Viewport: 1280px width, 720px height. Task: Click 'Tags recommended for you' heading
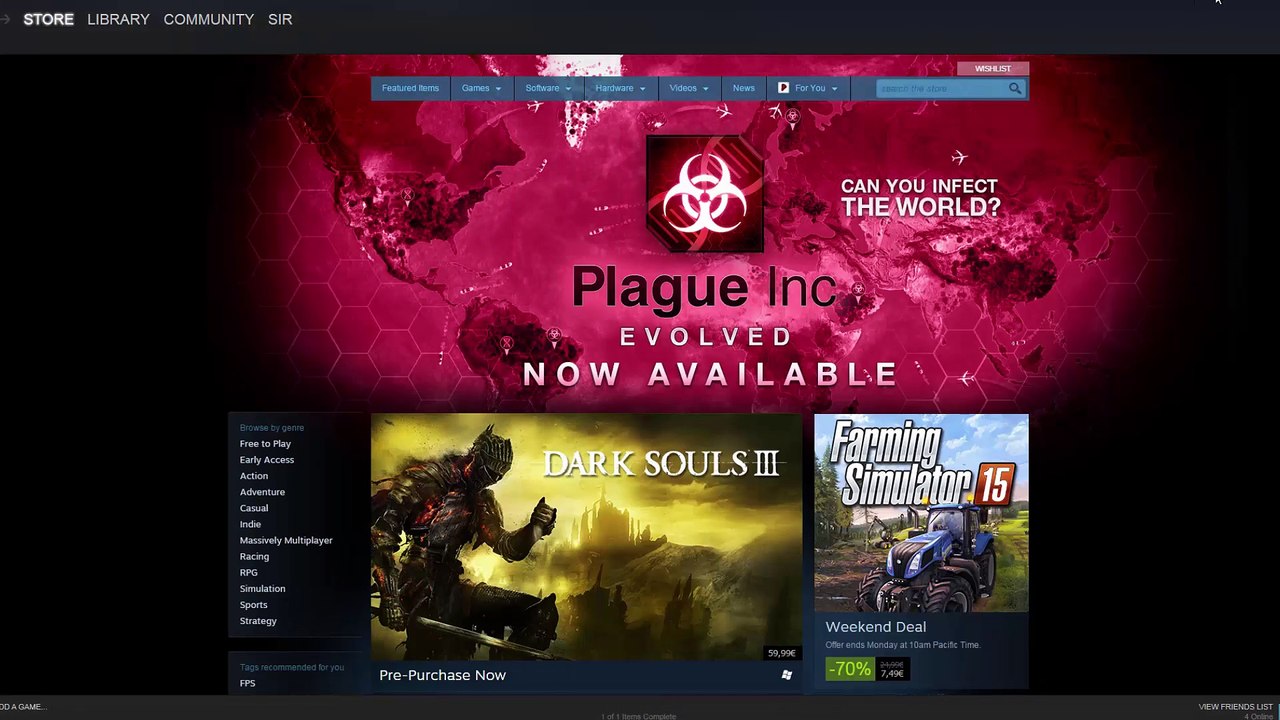pos(292,667)
